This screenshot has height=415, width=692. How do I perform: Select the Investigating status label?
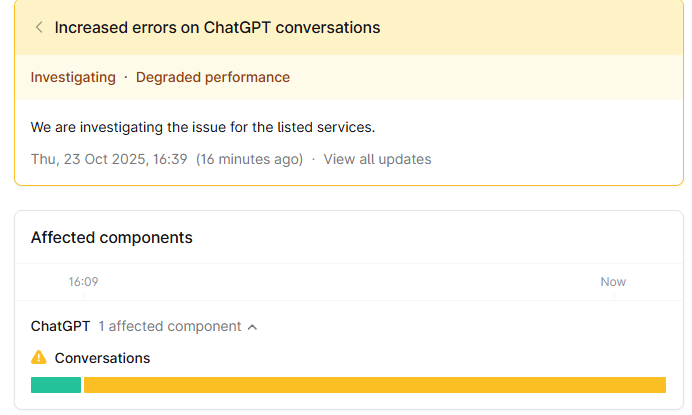tap(73, 77)
